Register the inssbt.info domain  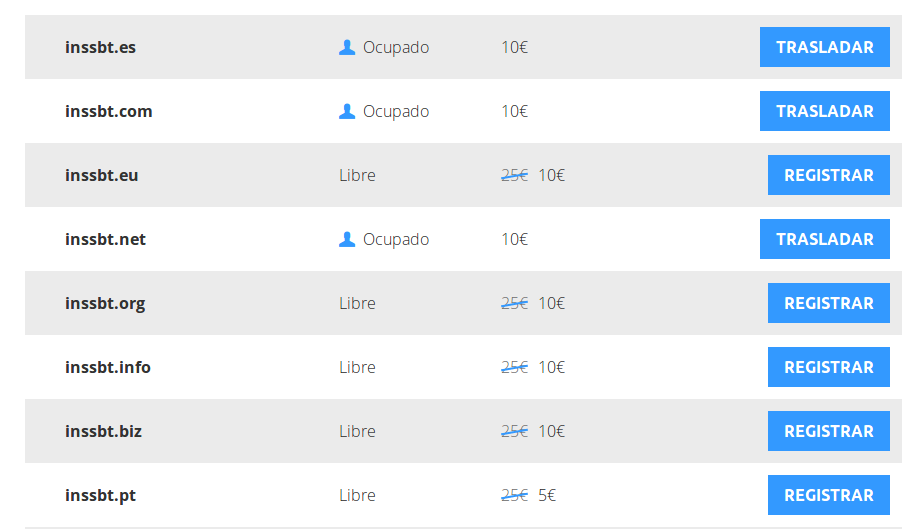pos(828,367)
